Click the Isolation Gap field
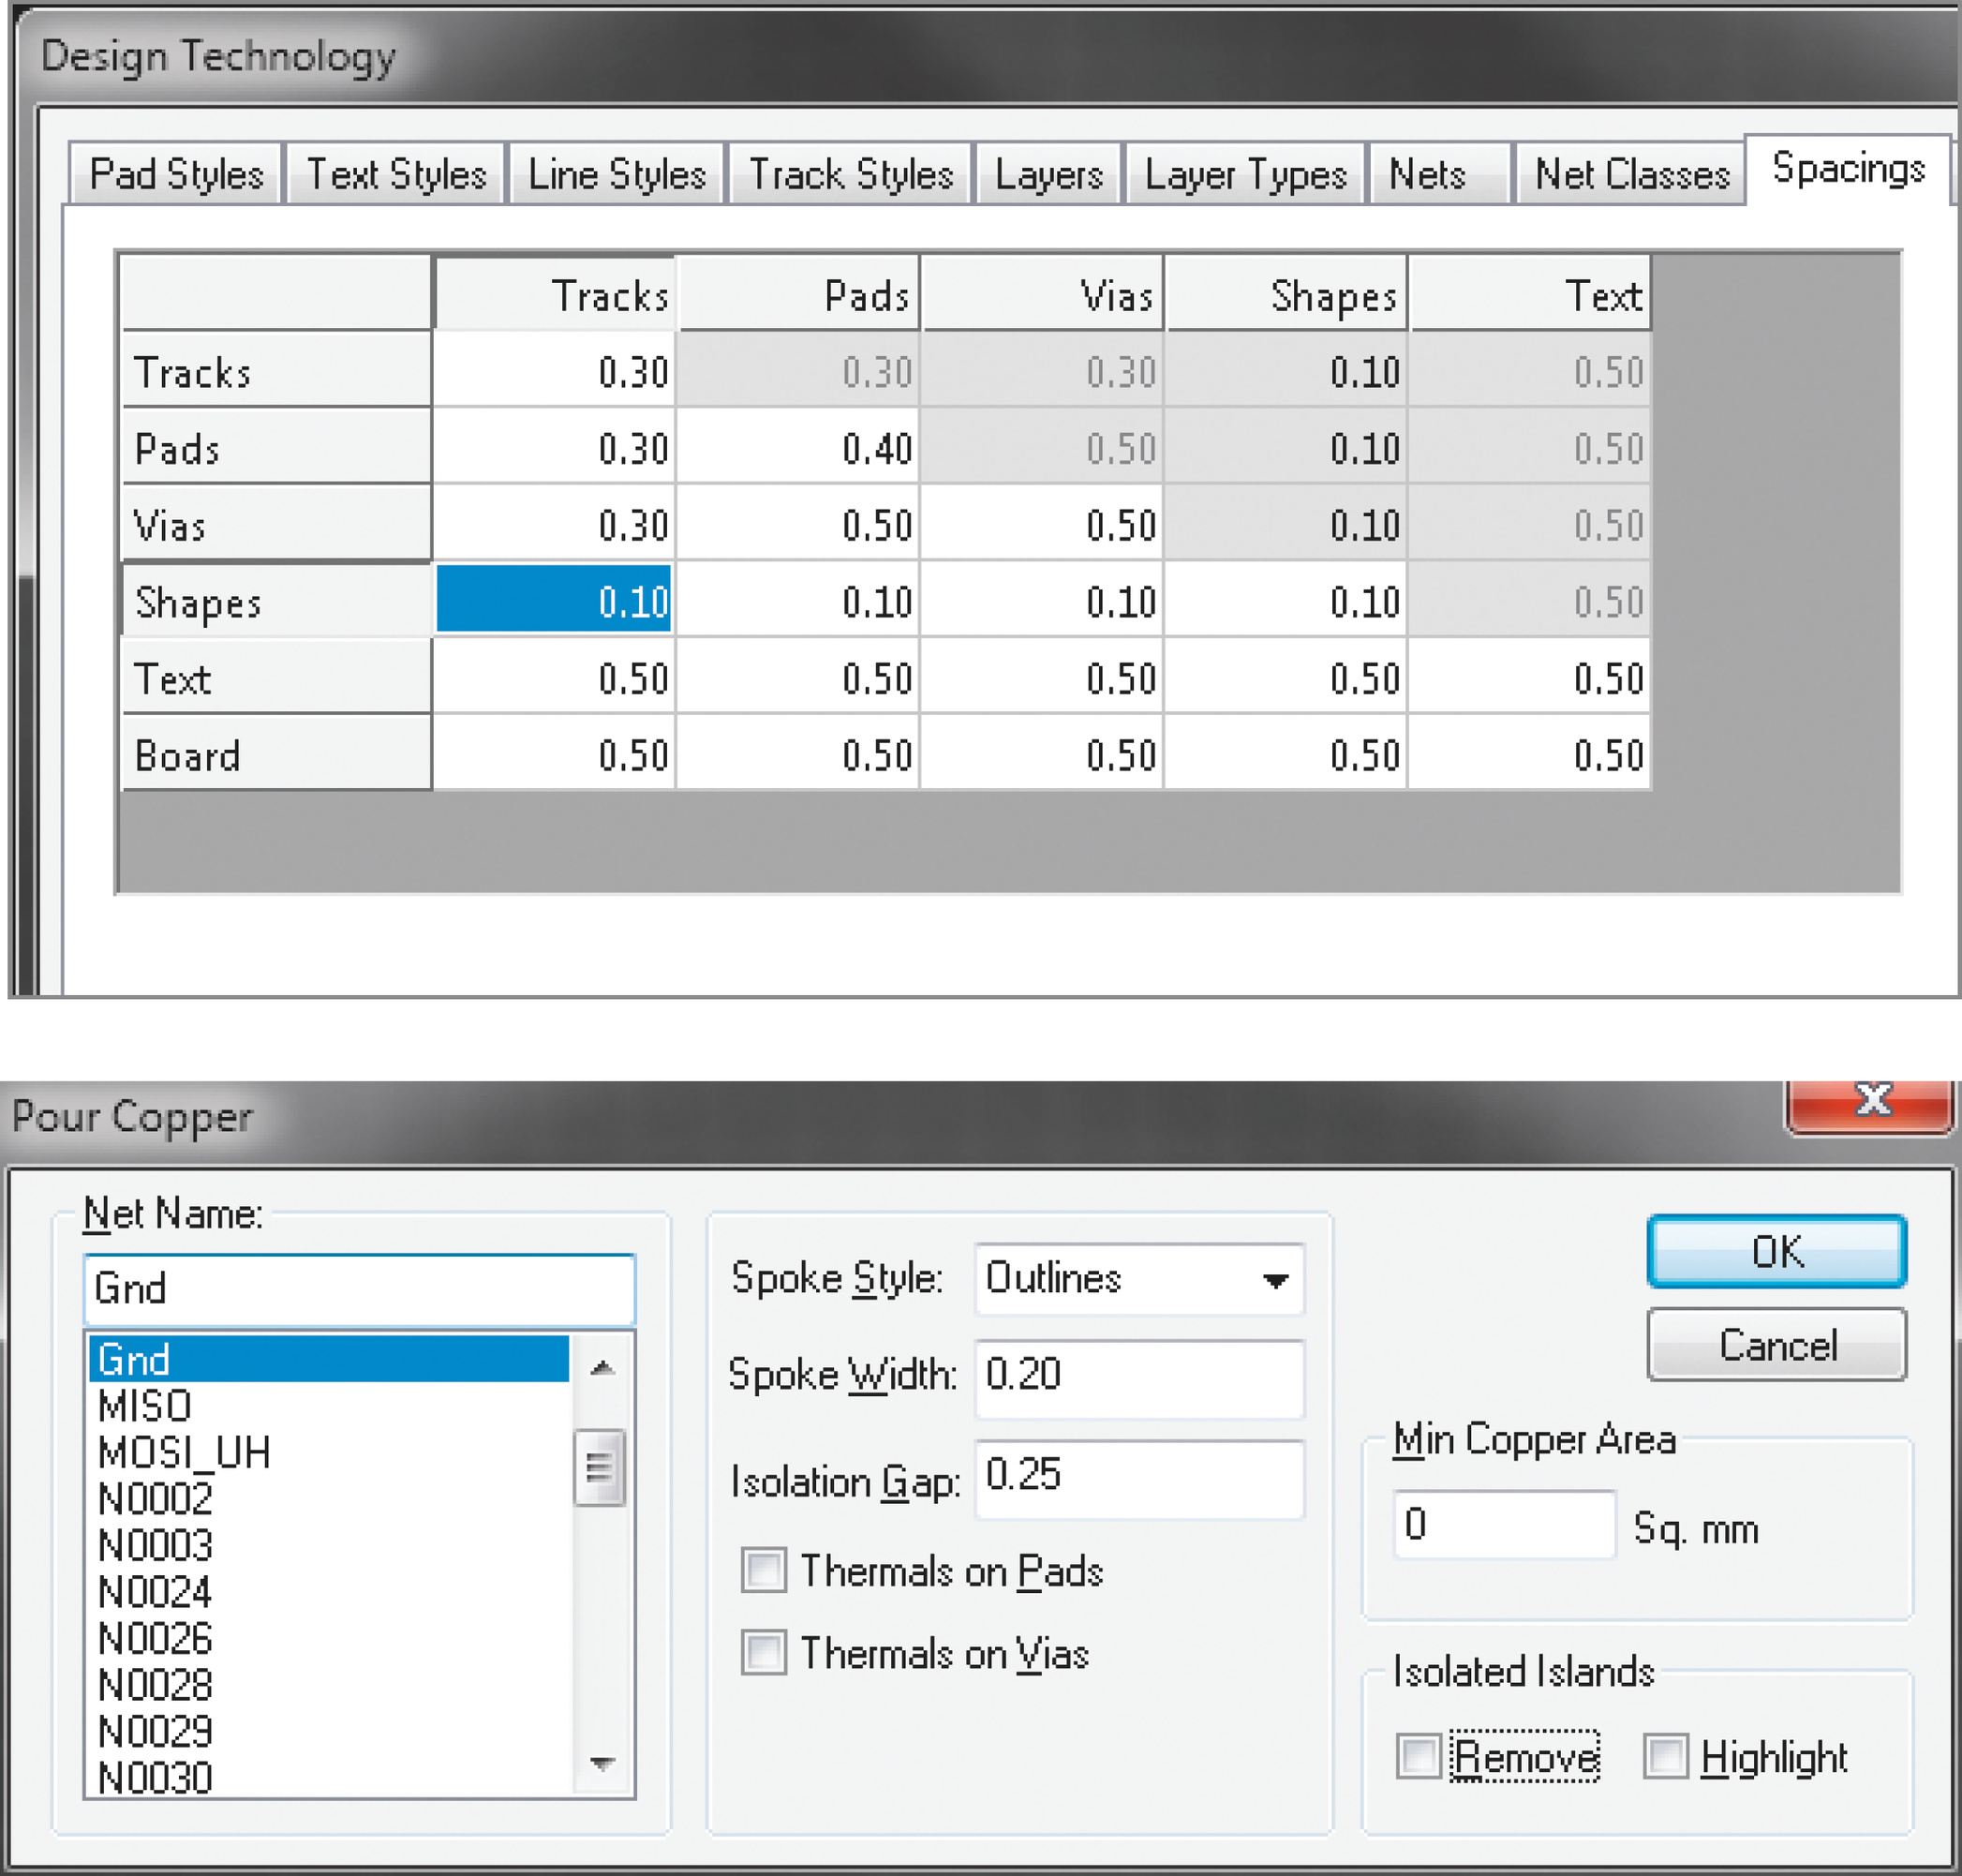This screenshot has height=1876, width=1962. pos(1138,1478)
